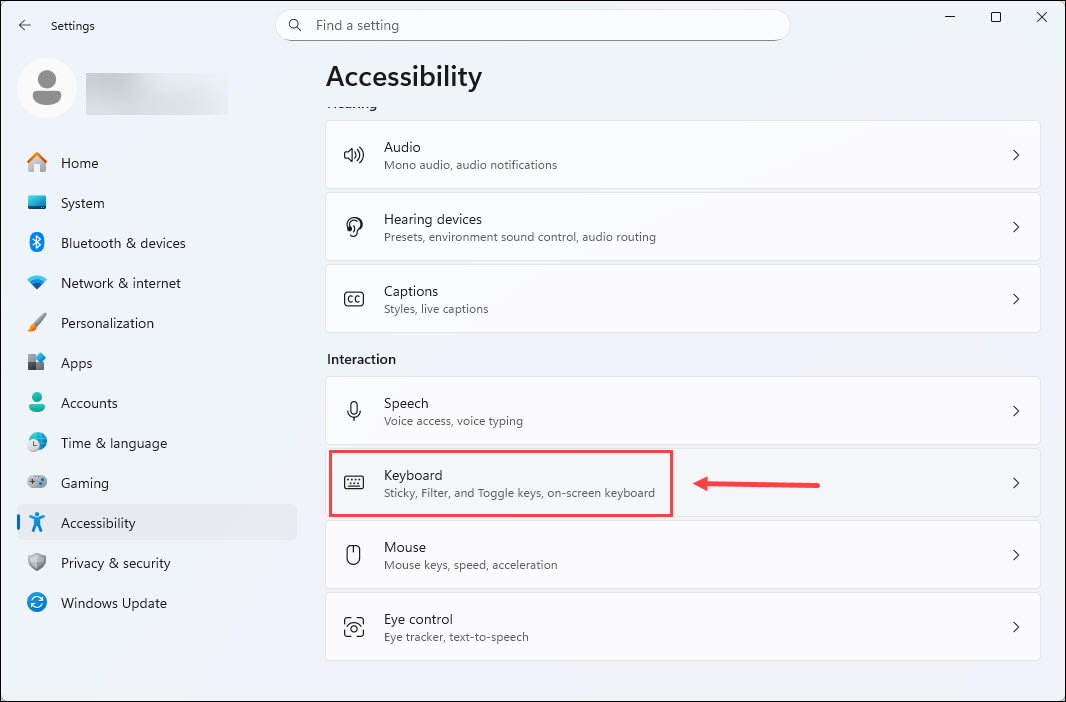
Task: Click the Audio speaker icon
Action: [354, 155]
